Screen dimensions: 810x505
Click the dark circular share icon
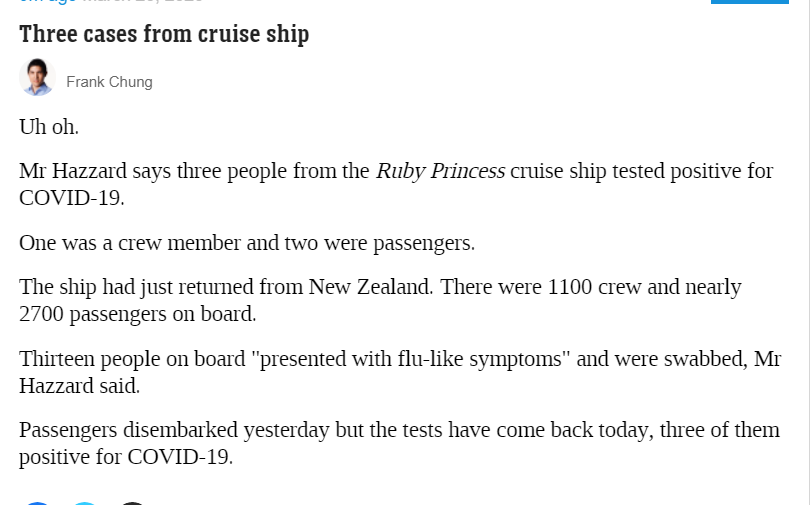(132, 503)
